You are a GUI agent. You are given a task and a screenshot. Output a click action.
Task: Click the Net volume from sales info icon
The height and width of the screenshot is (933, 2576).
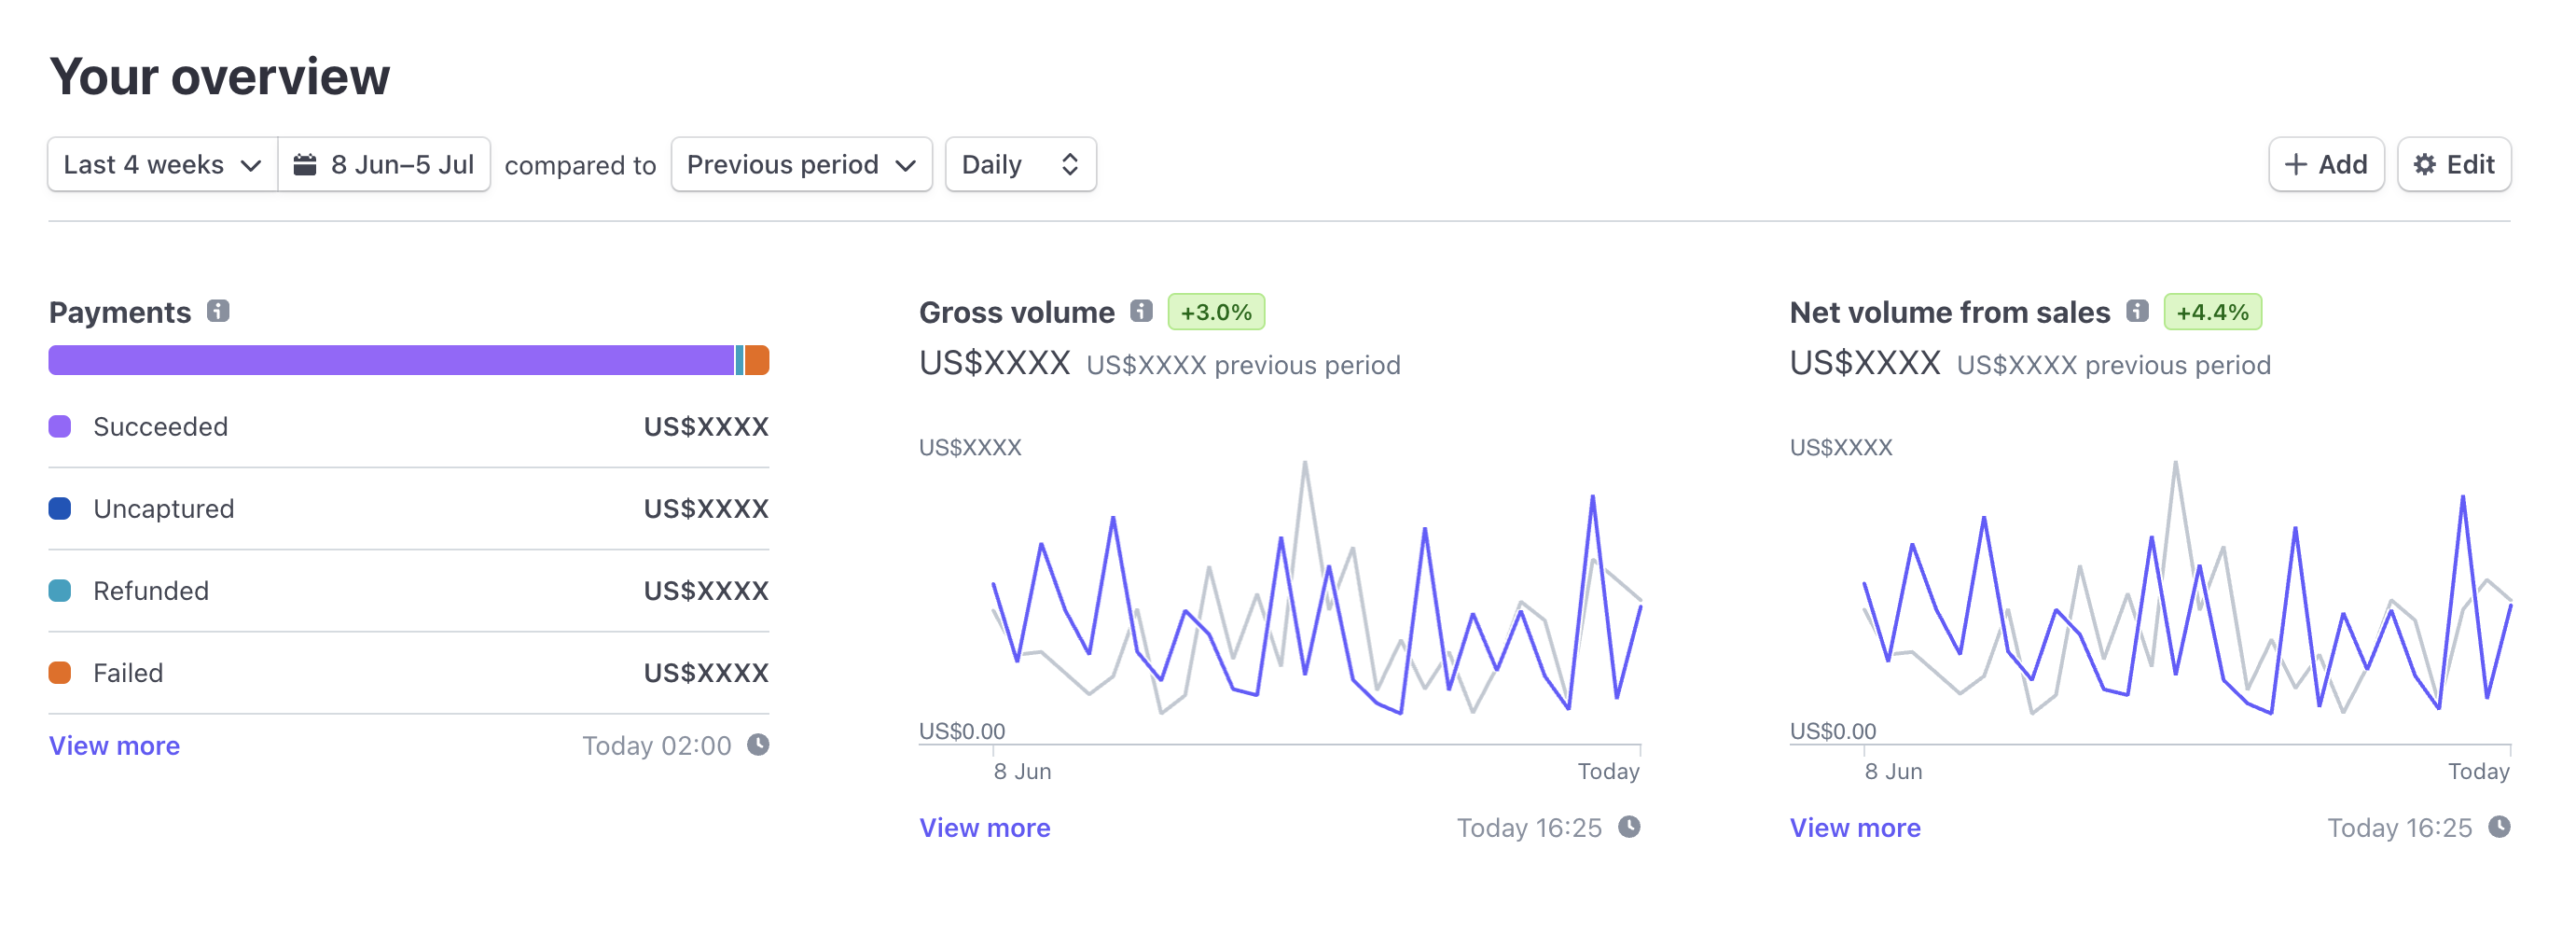click(2137, 311)
